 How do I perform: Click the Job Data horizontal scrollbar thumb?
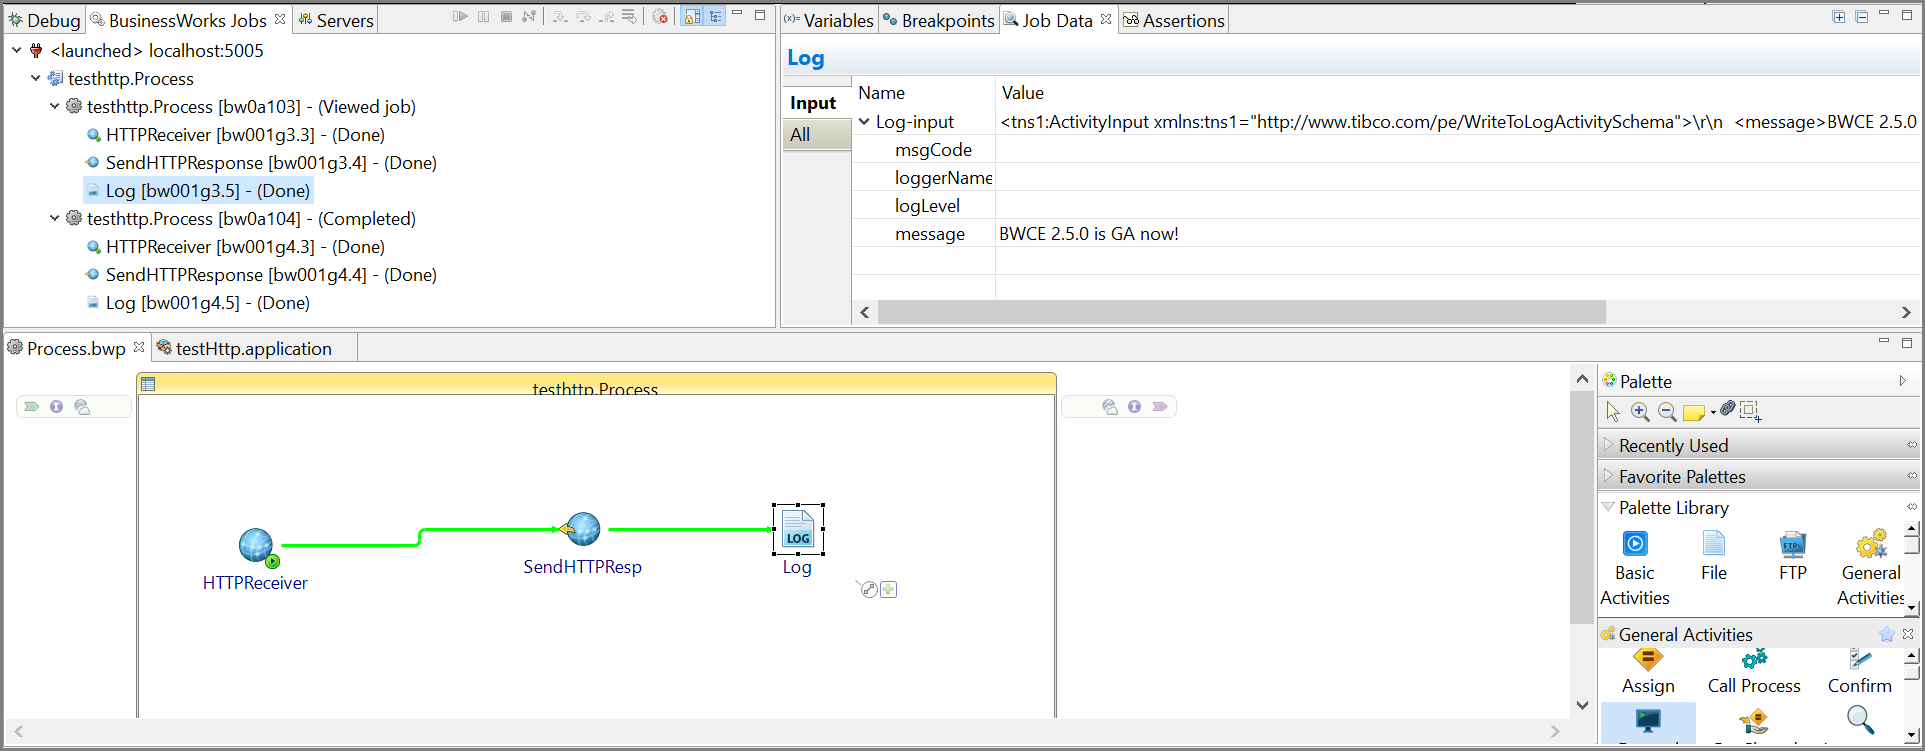[x=1240, y=313]
